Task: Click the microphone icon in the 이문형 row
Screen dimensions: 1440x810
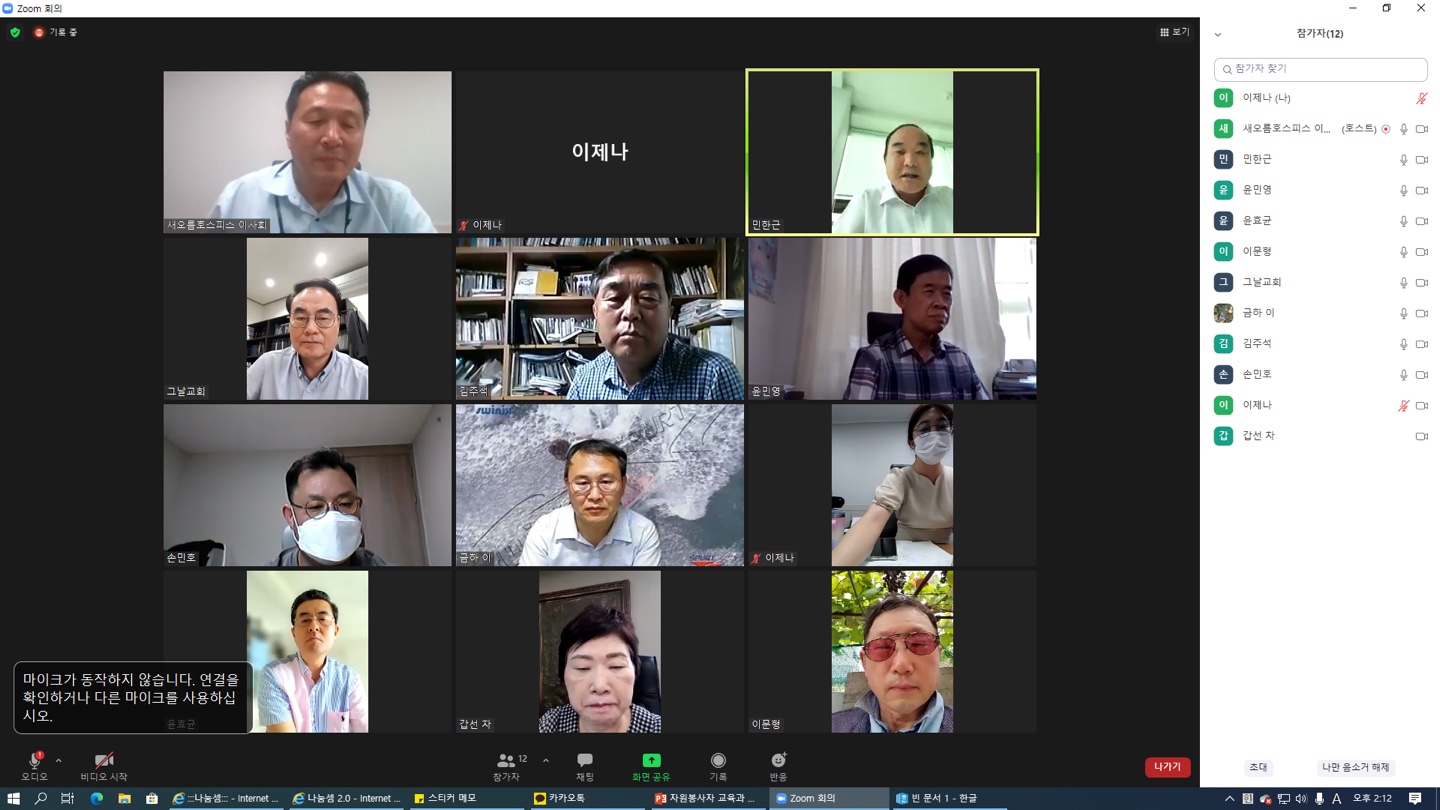Action: 1403,252
